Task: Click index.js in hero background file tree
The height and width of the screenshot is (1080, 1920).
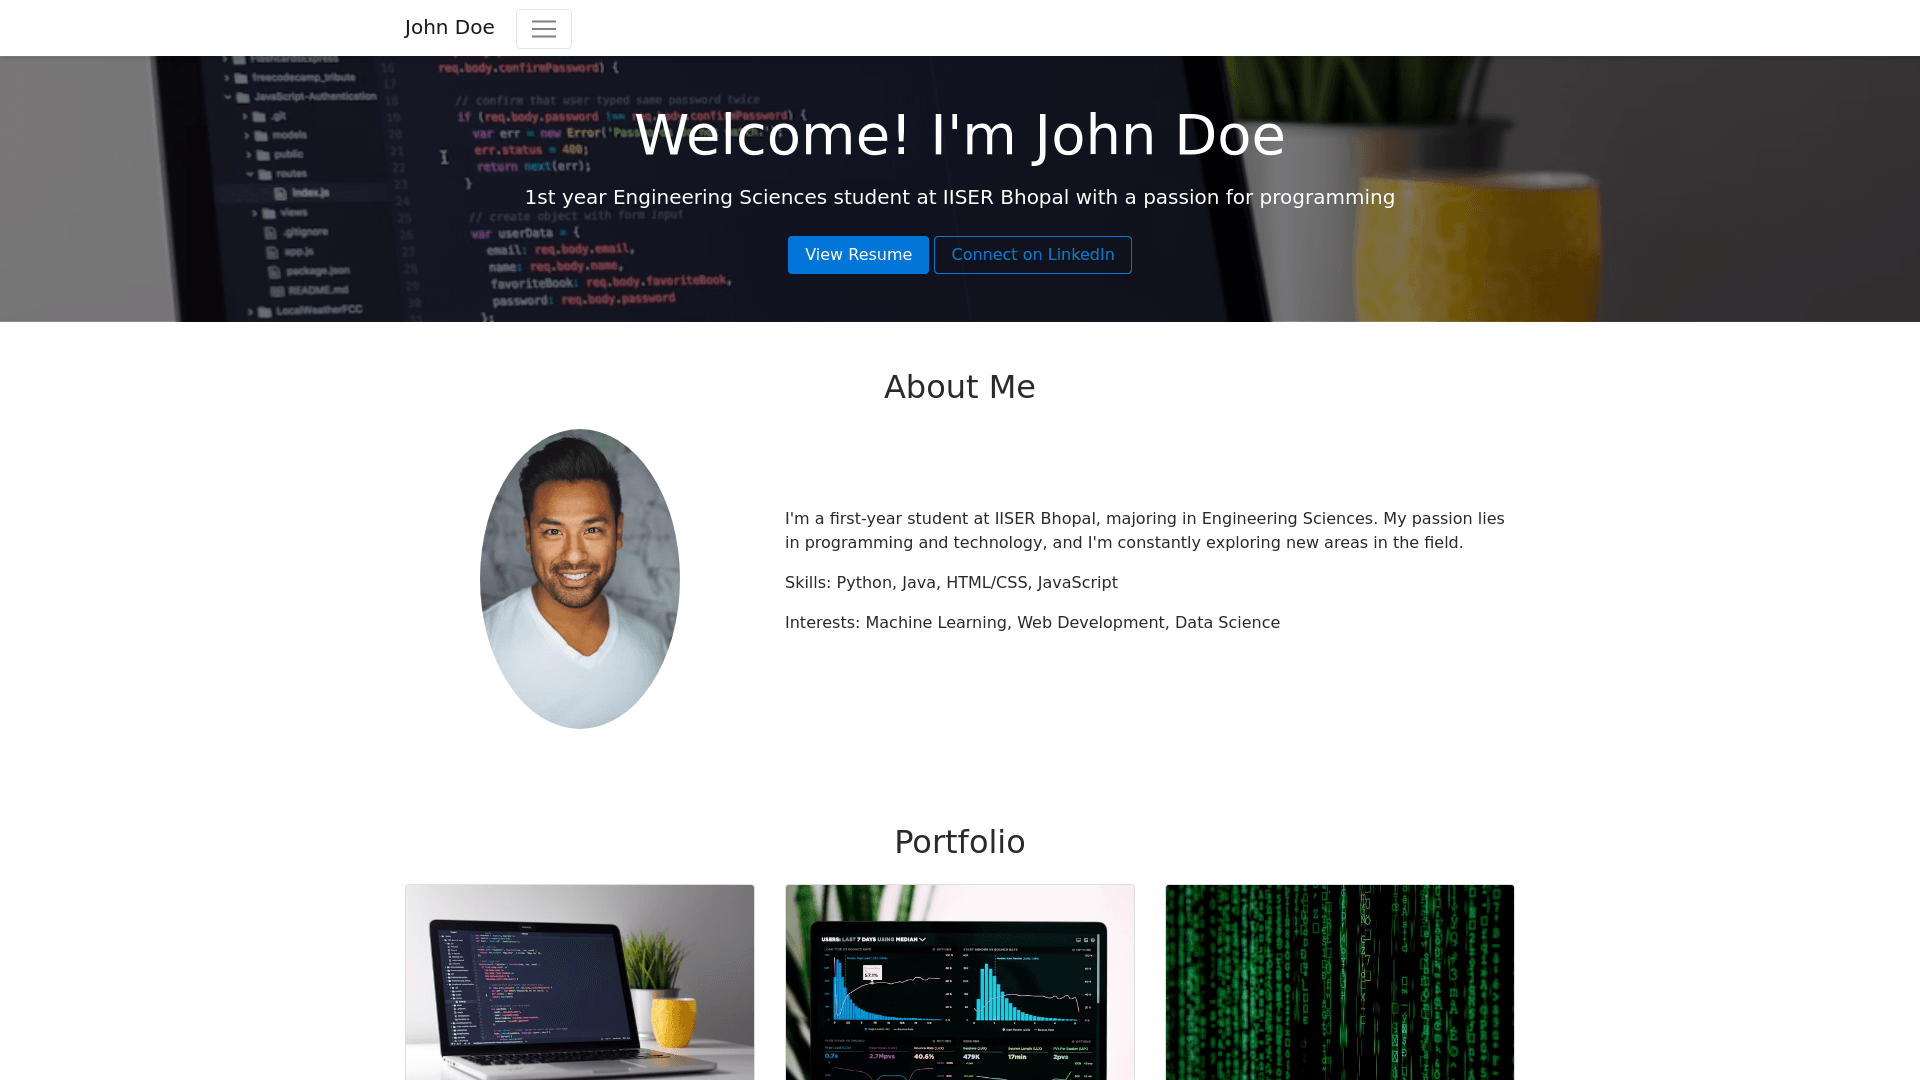Action: [x=309, y=193]
